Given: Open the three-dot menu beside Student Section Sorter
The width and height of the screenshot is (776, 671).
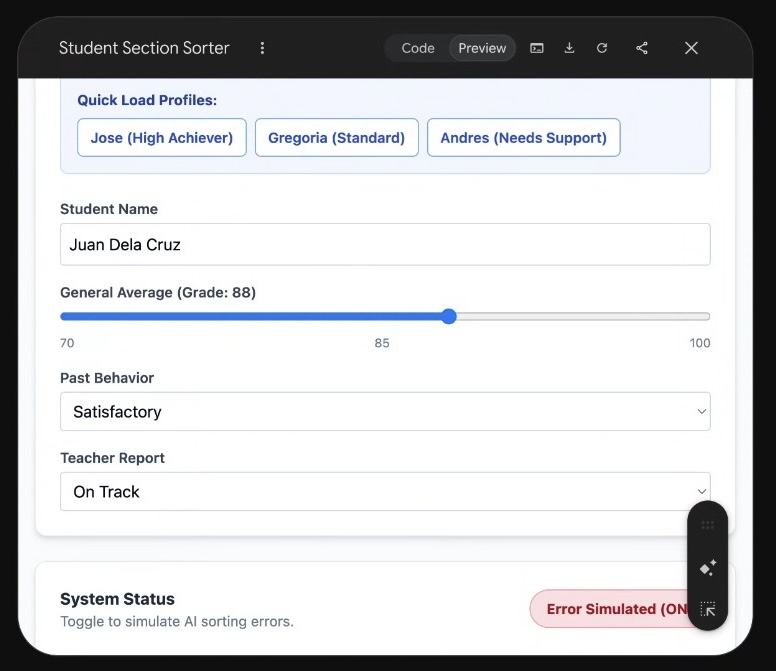Looking at the screenshot, I should pyautogui.click(x=262, y=48).
